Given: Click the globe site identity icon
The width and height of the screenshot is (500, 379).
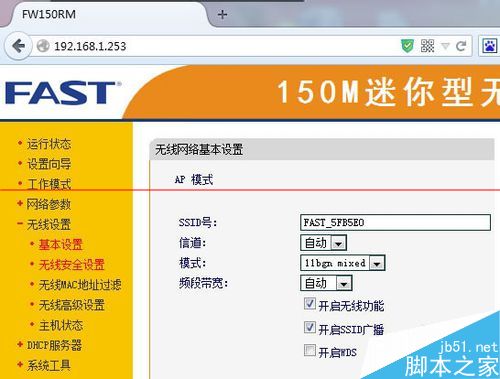Looking at the screenshot, I should tap(43, 46).
